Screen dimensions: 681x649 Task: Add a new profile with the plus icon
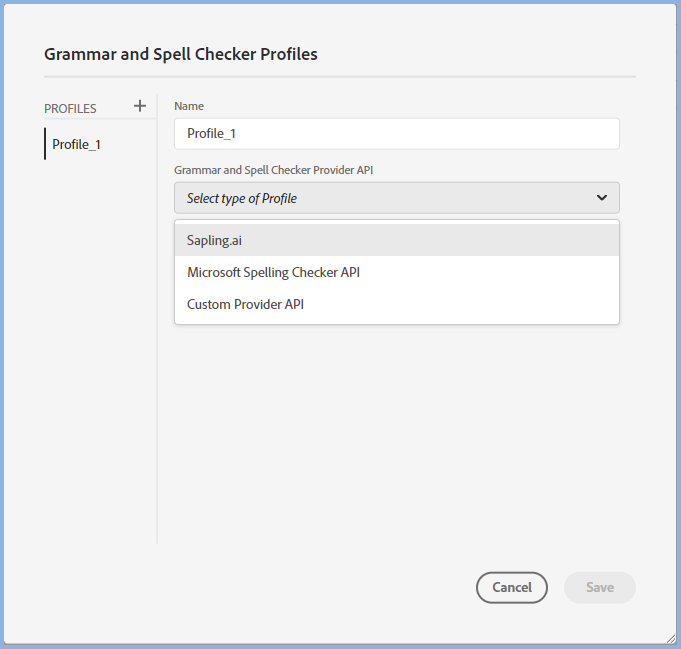point(140,106)
